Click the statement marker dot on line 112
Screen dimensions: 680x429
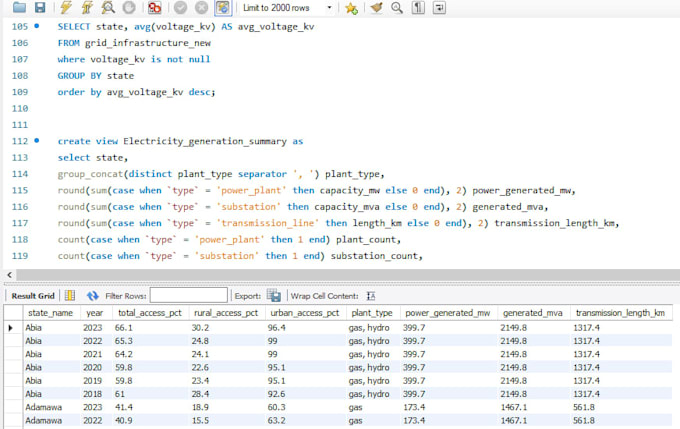tap(37, 141)
